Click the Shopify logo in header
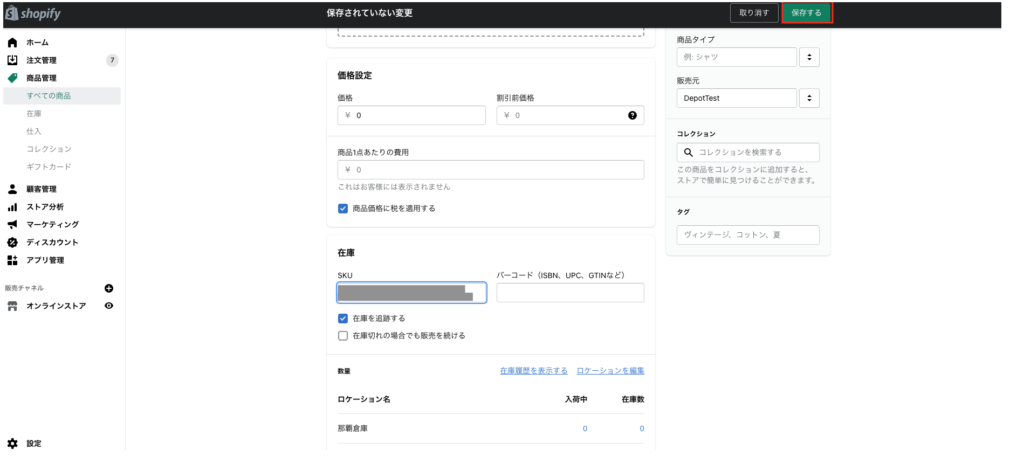Viewport: 1024px width, 457px height. click(x=31, y=12)
